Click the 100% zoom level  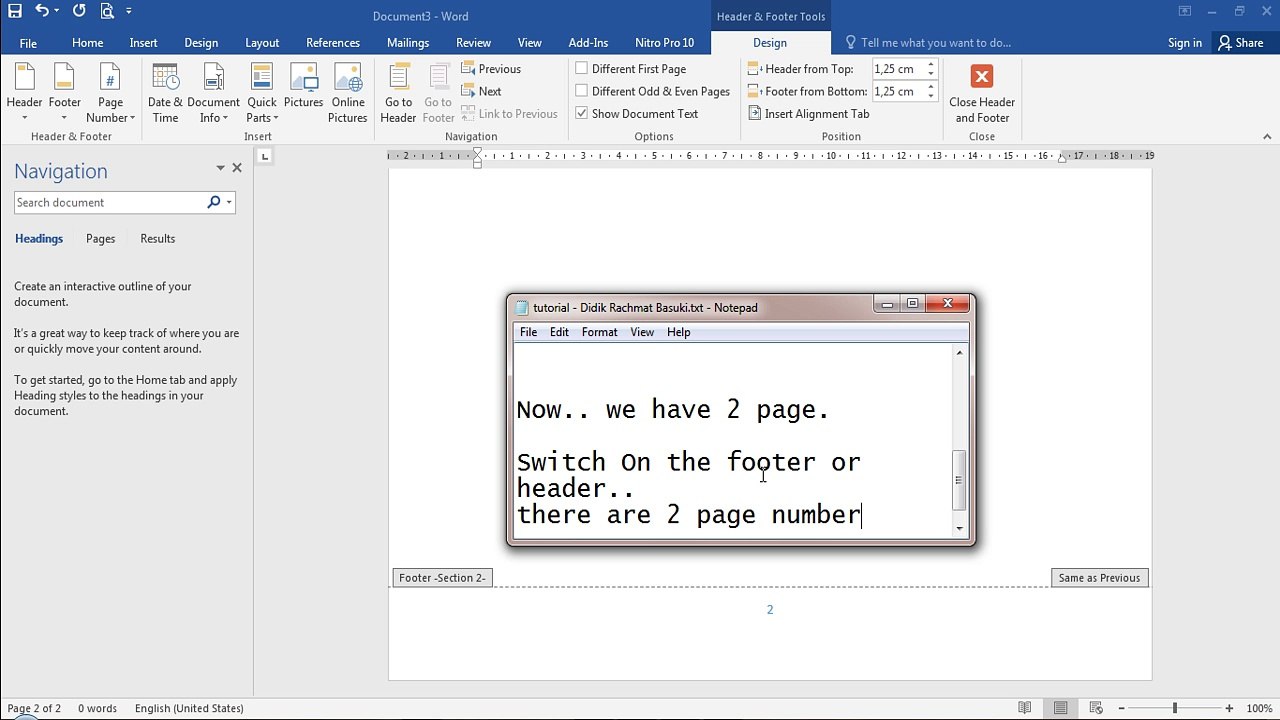(x=1259, y=708)
